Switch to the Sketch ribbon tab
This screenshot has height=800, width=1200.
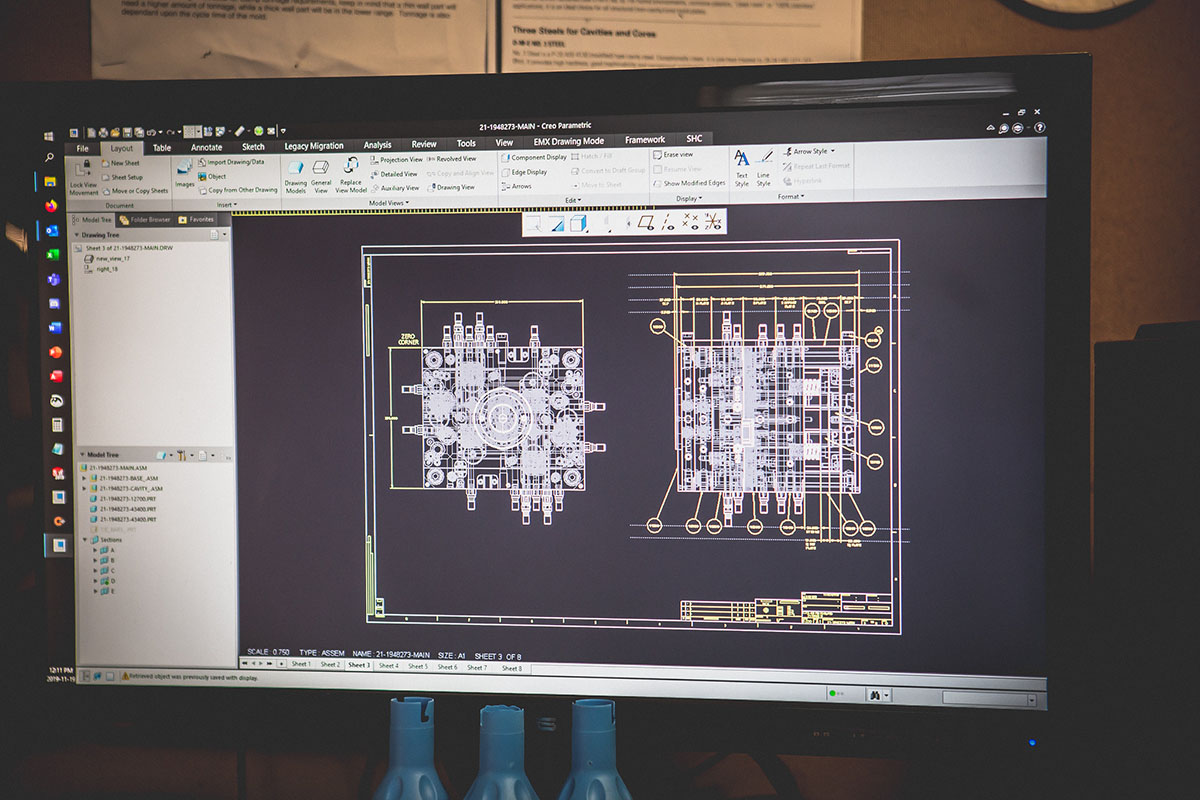coord(253,147)
